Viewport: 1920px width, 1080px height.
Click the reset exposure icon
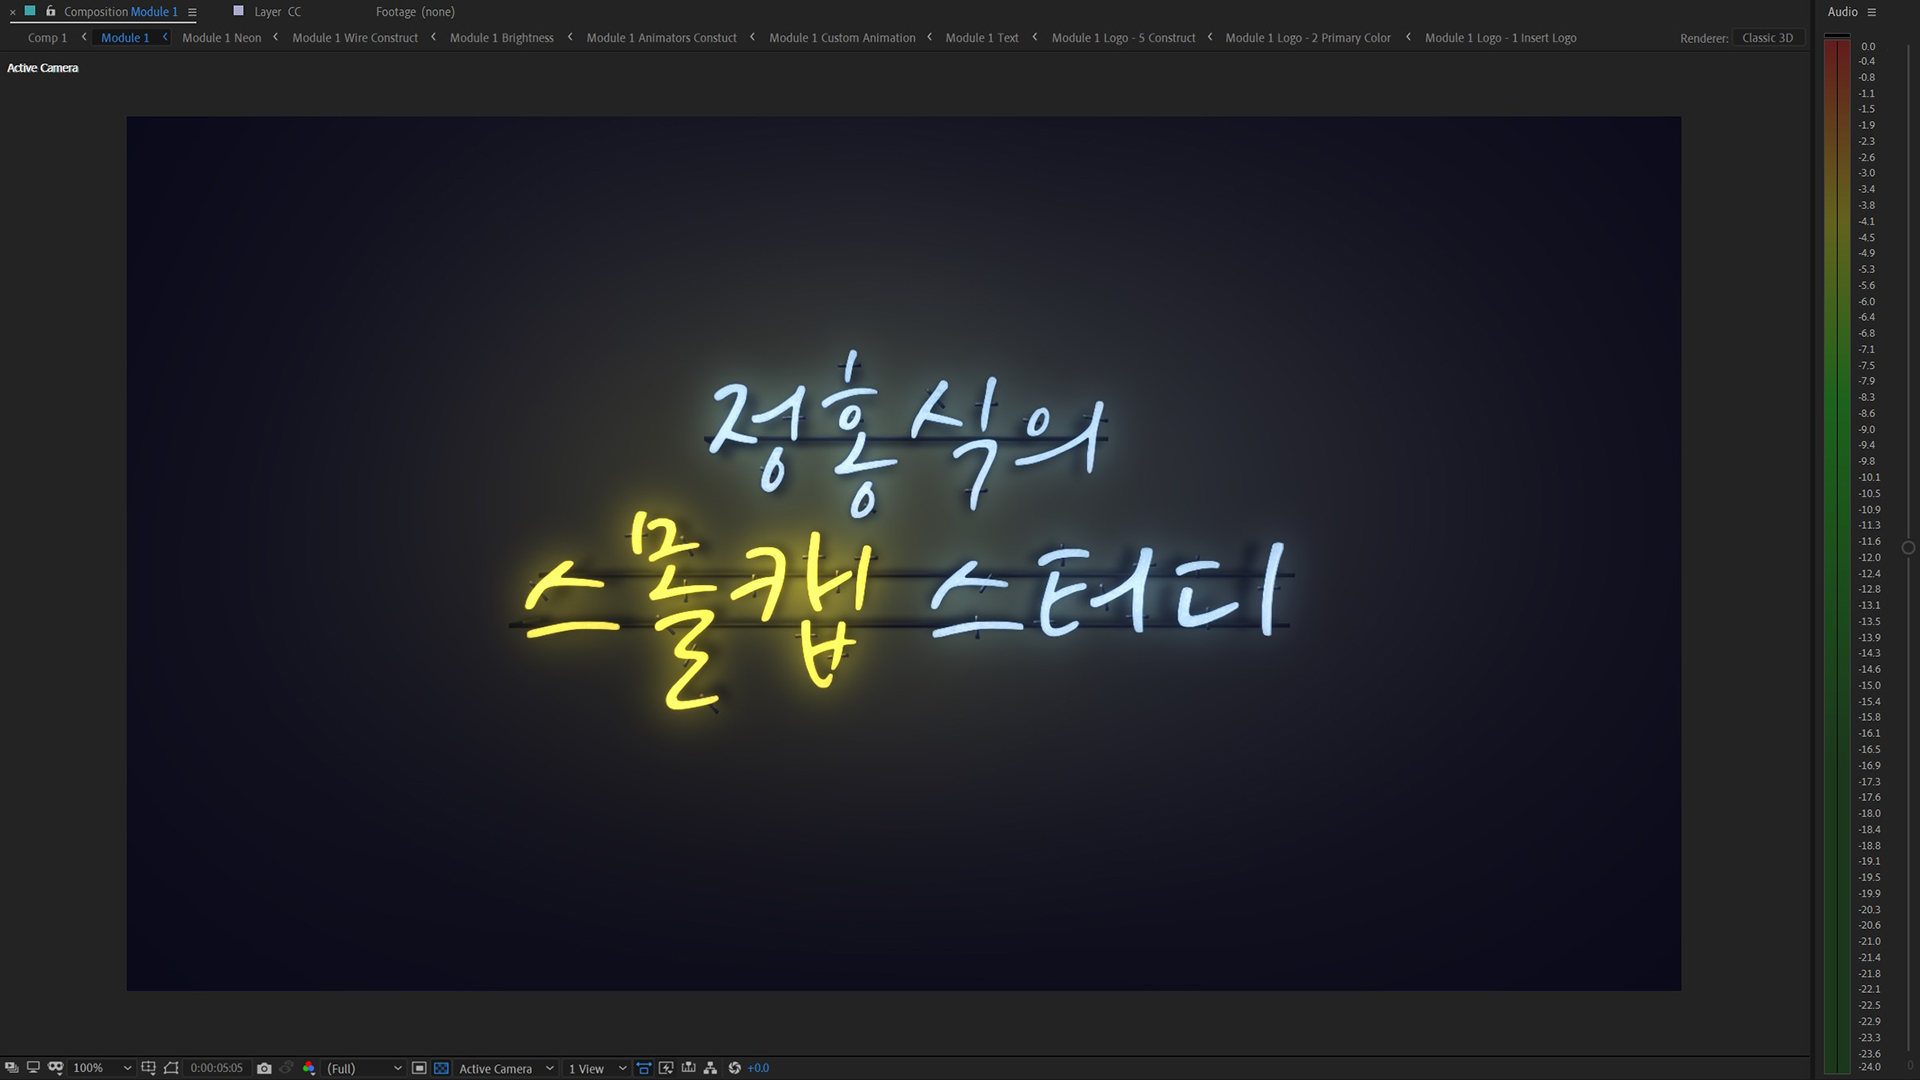point(734,1068)
